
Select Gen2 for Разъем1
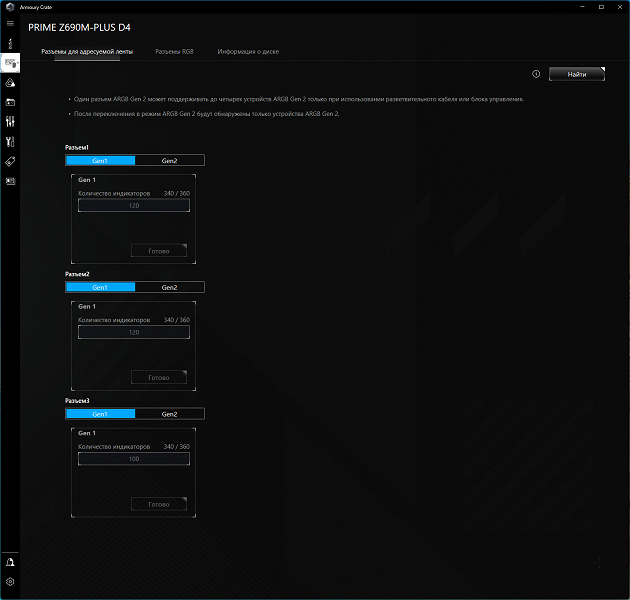coord(170,161)
